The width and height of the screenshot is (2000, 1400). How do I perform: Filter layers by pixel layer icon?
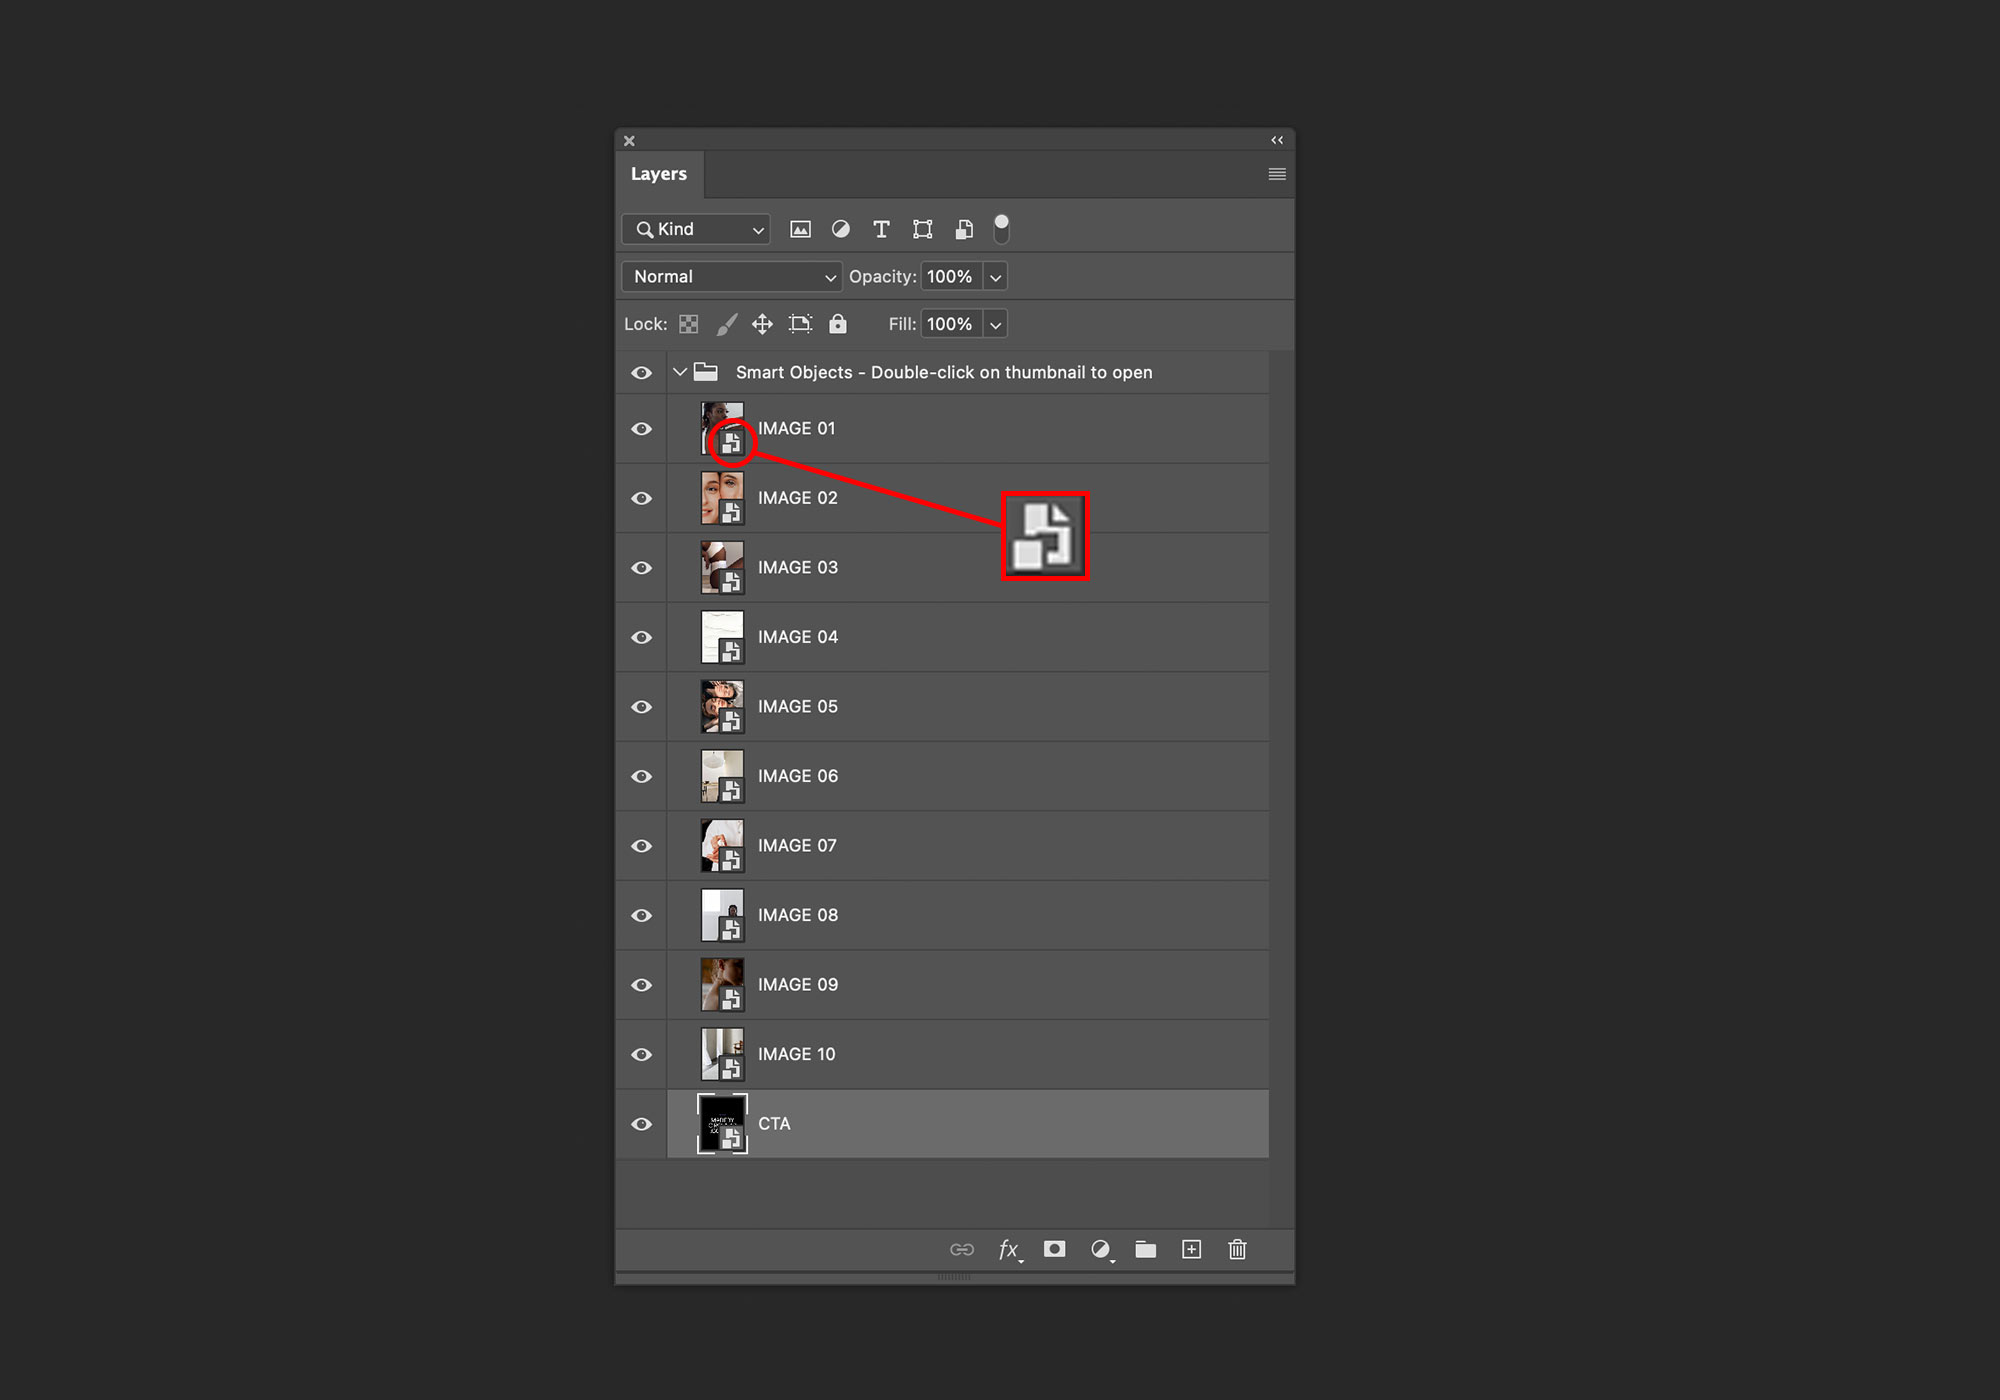pyautogui.click(x=800, y=230)
